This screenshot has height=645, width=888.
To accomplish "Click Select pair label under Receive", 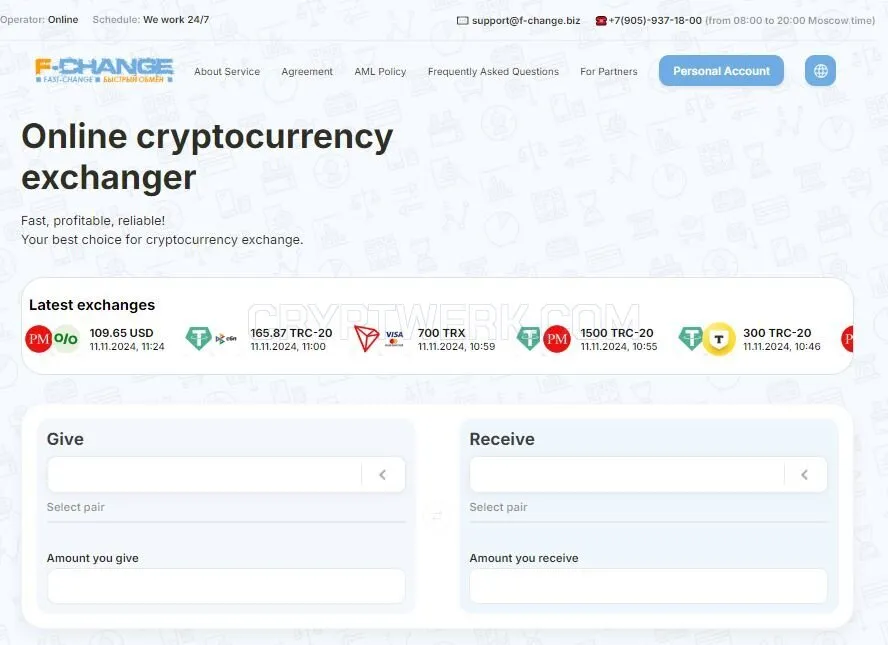I will pyautogui.click(x=498, y=507).
